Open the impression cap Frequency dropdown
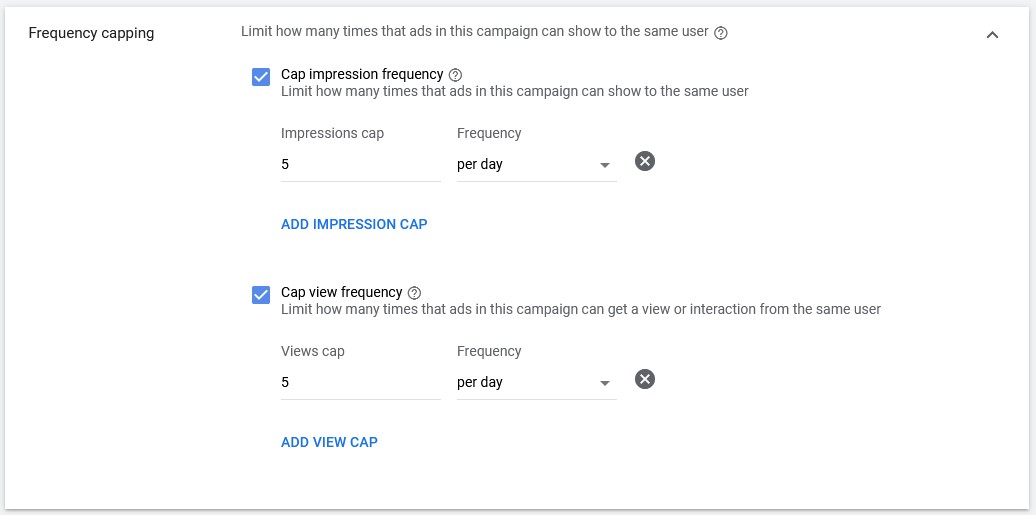 click(536, 164)
